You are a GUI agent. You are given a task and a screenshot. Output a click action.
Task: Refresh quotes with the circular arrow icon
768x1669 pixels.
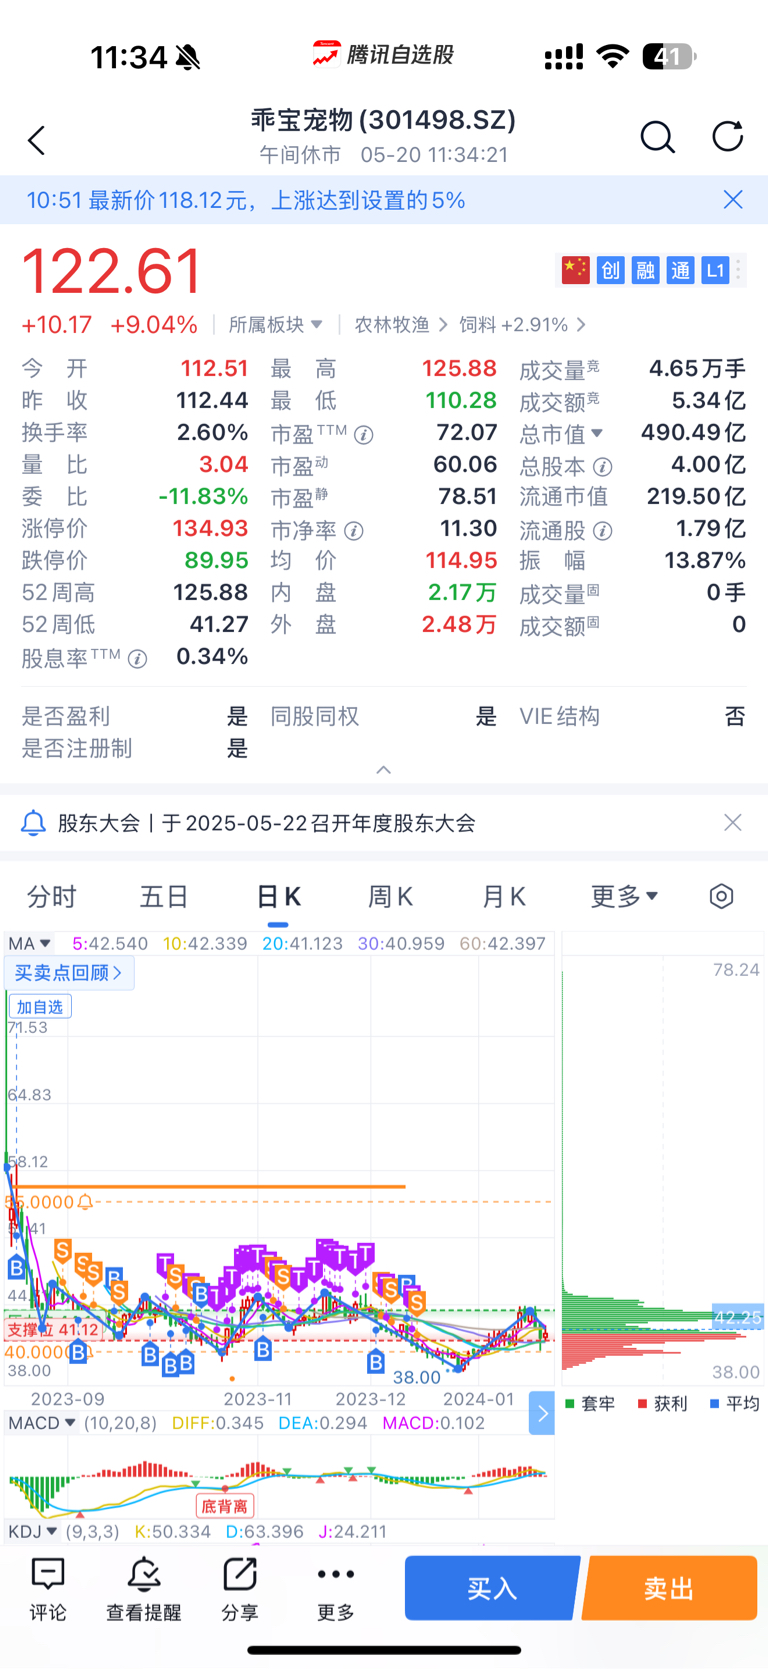point(727,136)
